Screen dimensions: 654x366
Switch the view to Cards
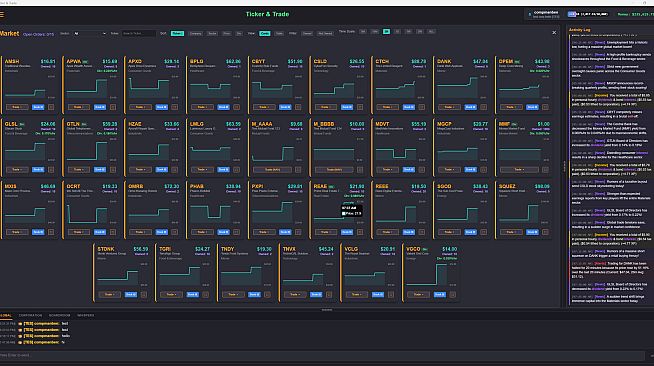264,33
